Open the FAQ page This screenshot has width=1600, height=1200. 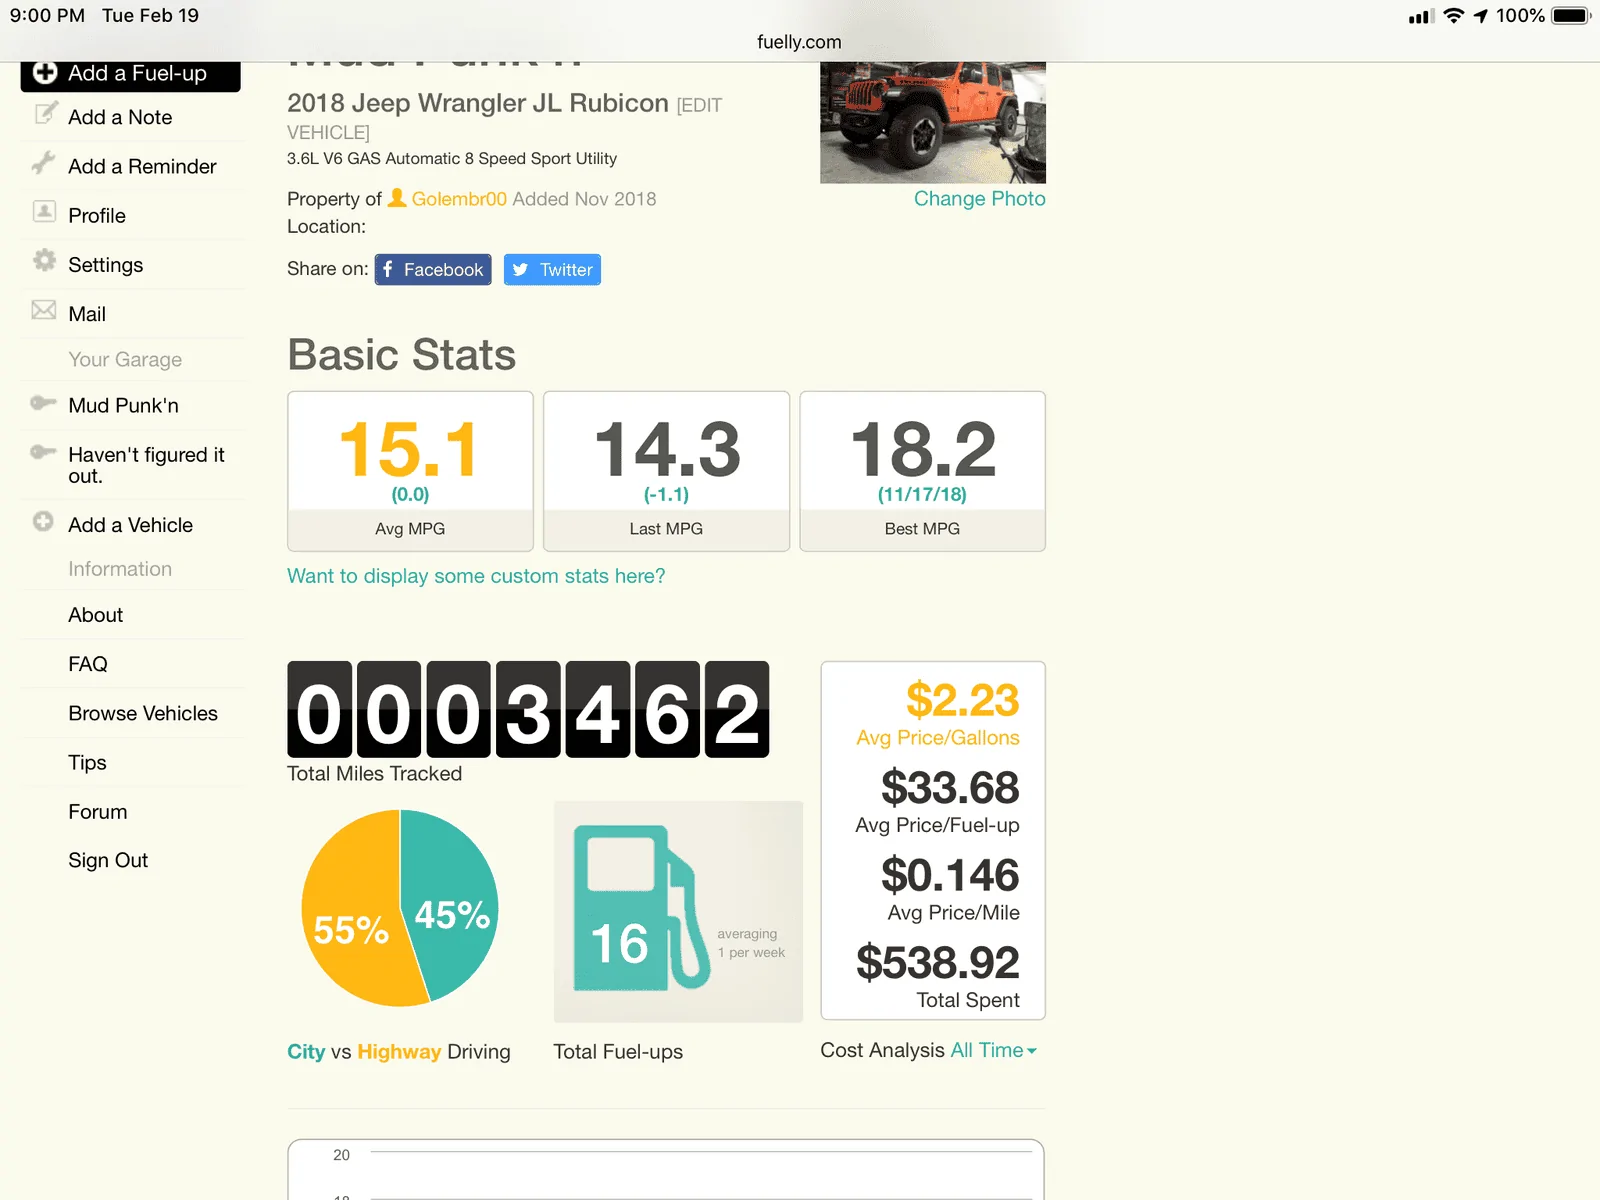88,664
